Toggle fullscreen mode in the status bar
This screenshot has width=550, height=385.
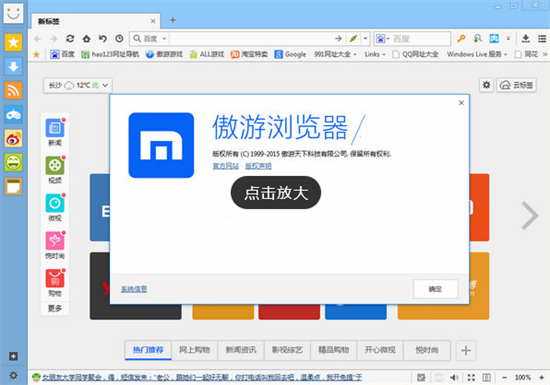tap(471, 377)
